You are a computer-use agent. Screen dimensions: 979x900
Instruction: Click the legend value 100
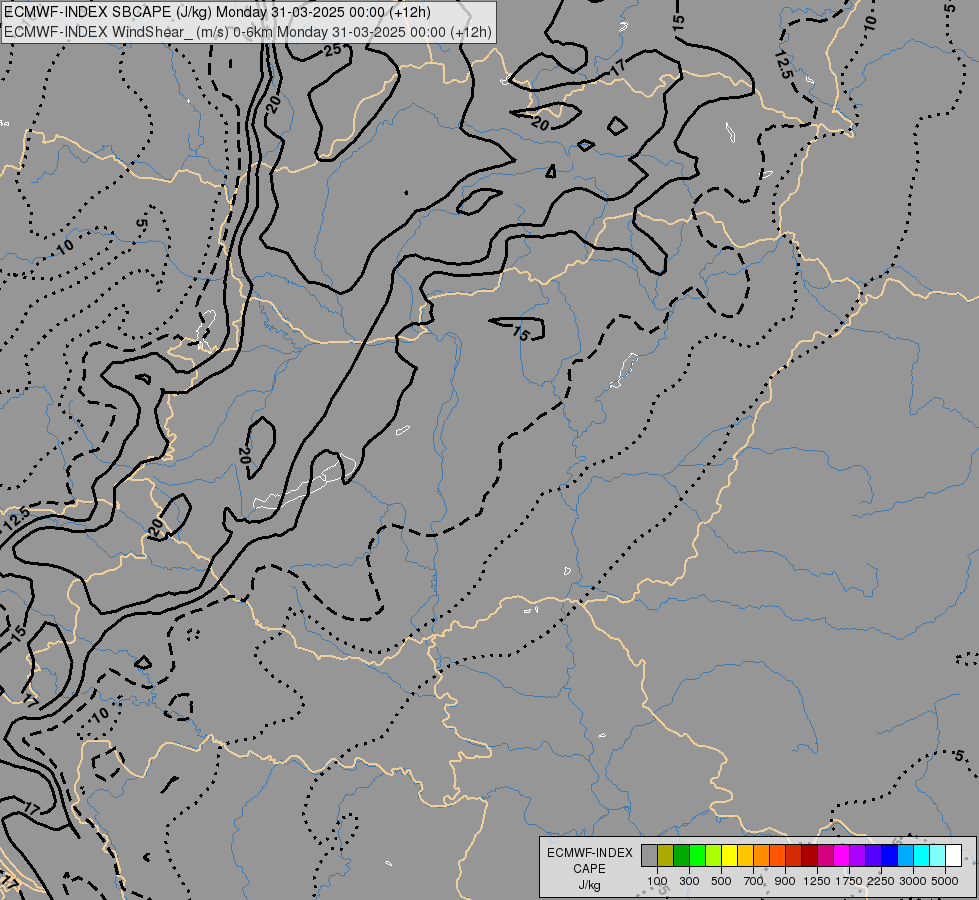coord(657,881)
